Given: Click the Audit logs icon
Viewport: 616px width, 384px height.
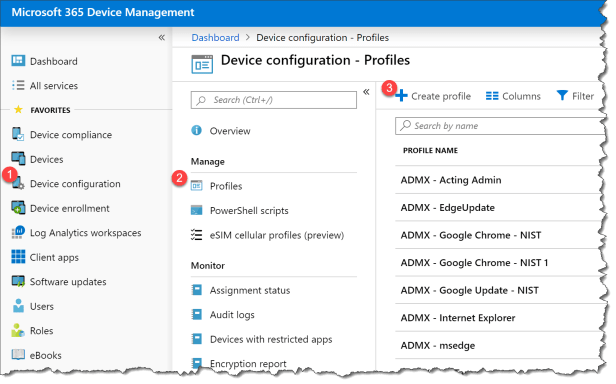Looking at the screenshot, I should (196, 314).
